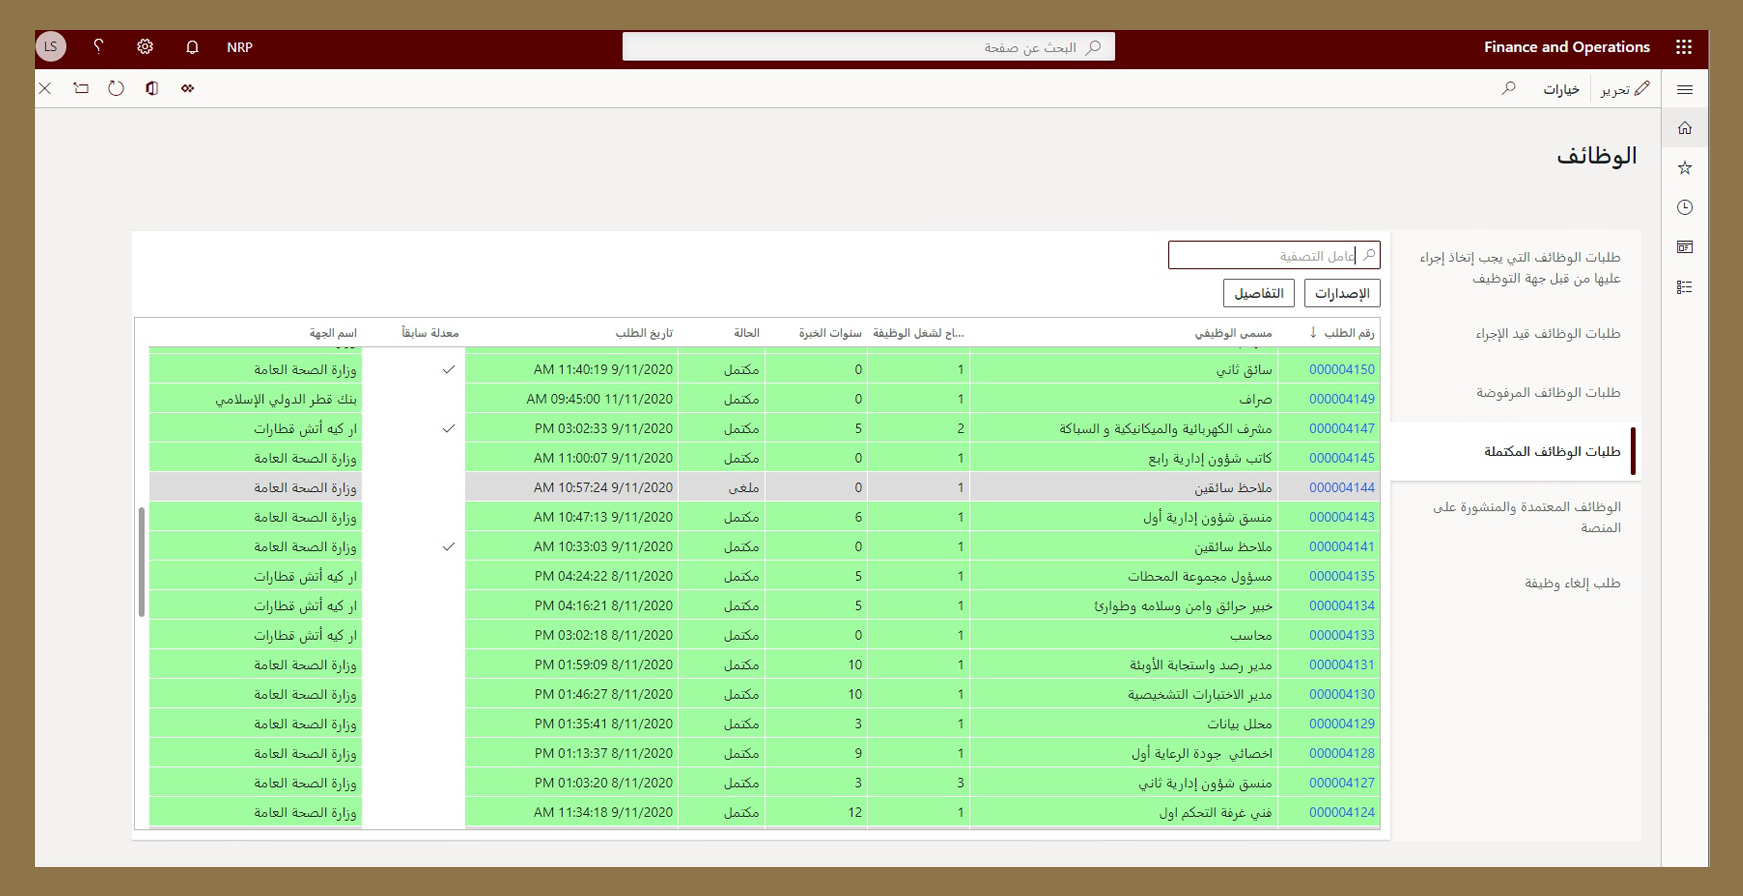Viewport: 1743px width, 896px height.
Task: Open the settings gear icon
Action: pos(145,47)
